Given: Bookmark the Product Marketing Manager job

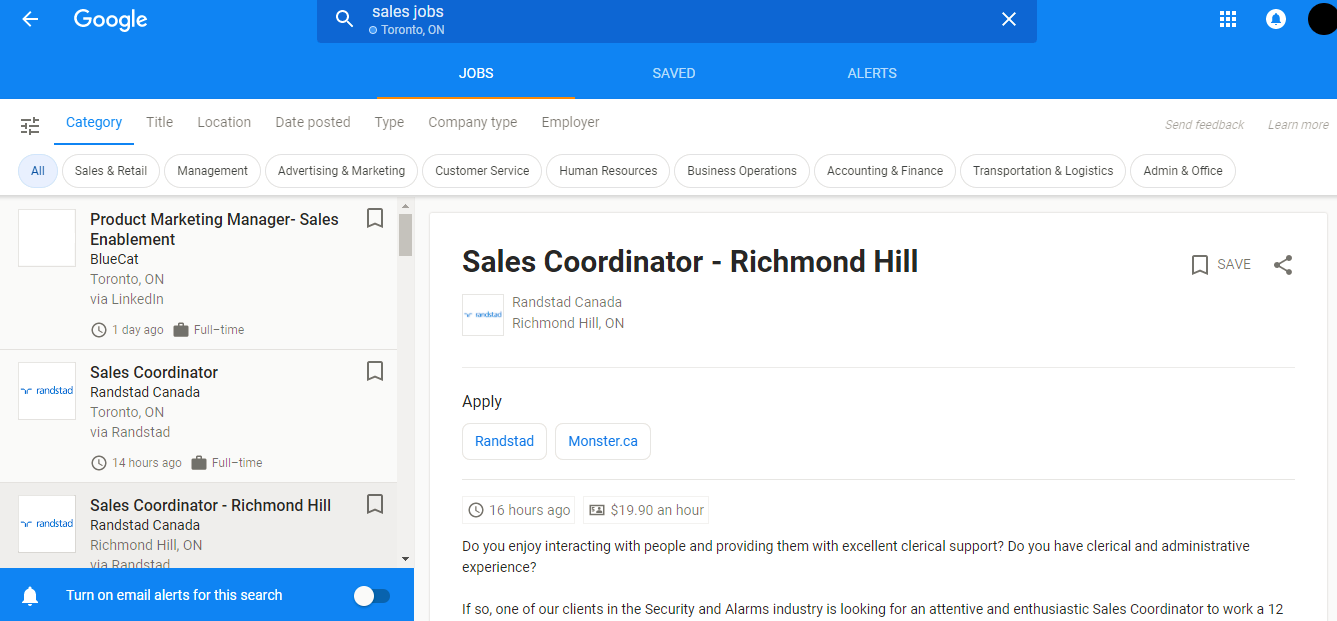Looking at the screenshot, I should tap(375, 218).
